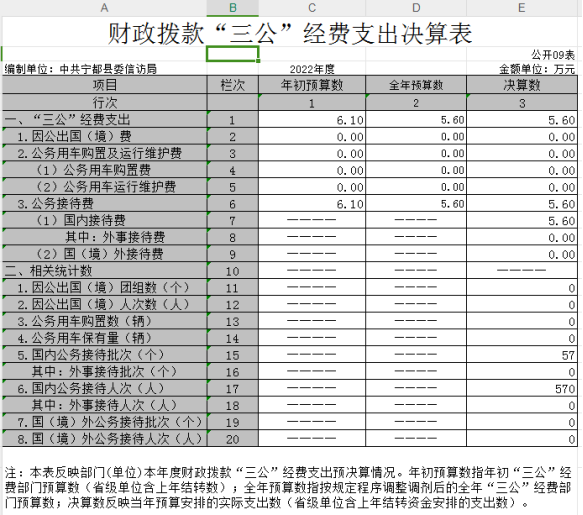Click the title cell 财政拨款"三公"经费支出决算表
Image resolution: width=583 pixels, height=515 pixels.
tap(290, 33)
